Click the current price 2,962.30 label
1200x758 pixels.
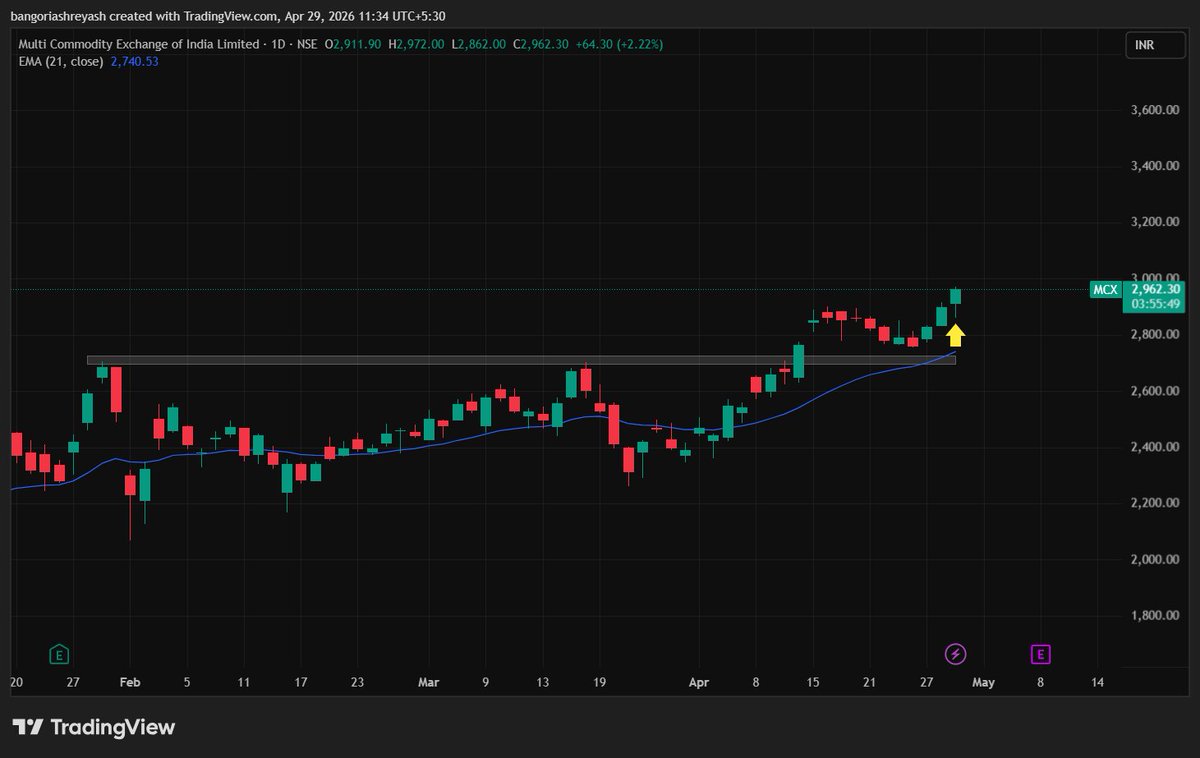pos(1155,289)
